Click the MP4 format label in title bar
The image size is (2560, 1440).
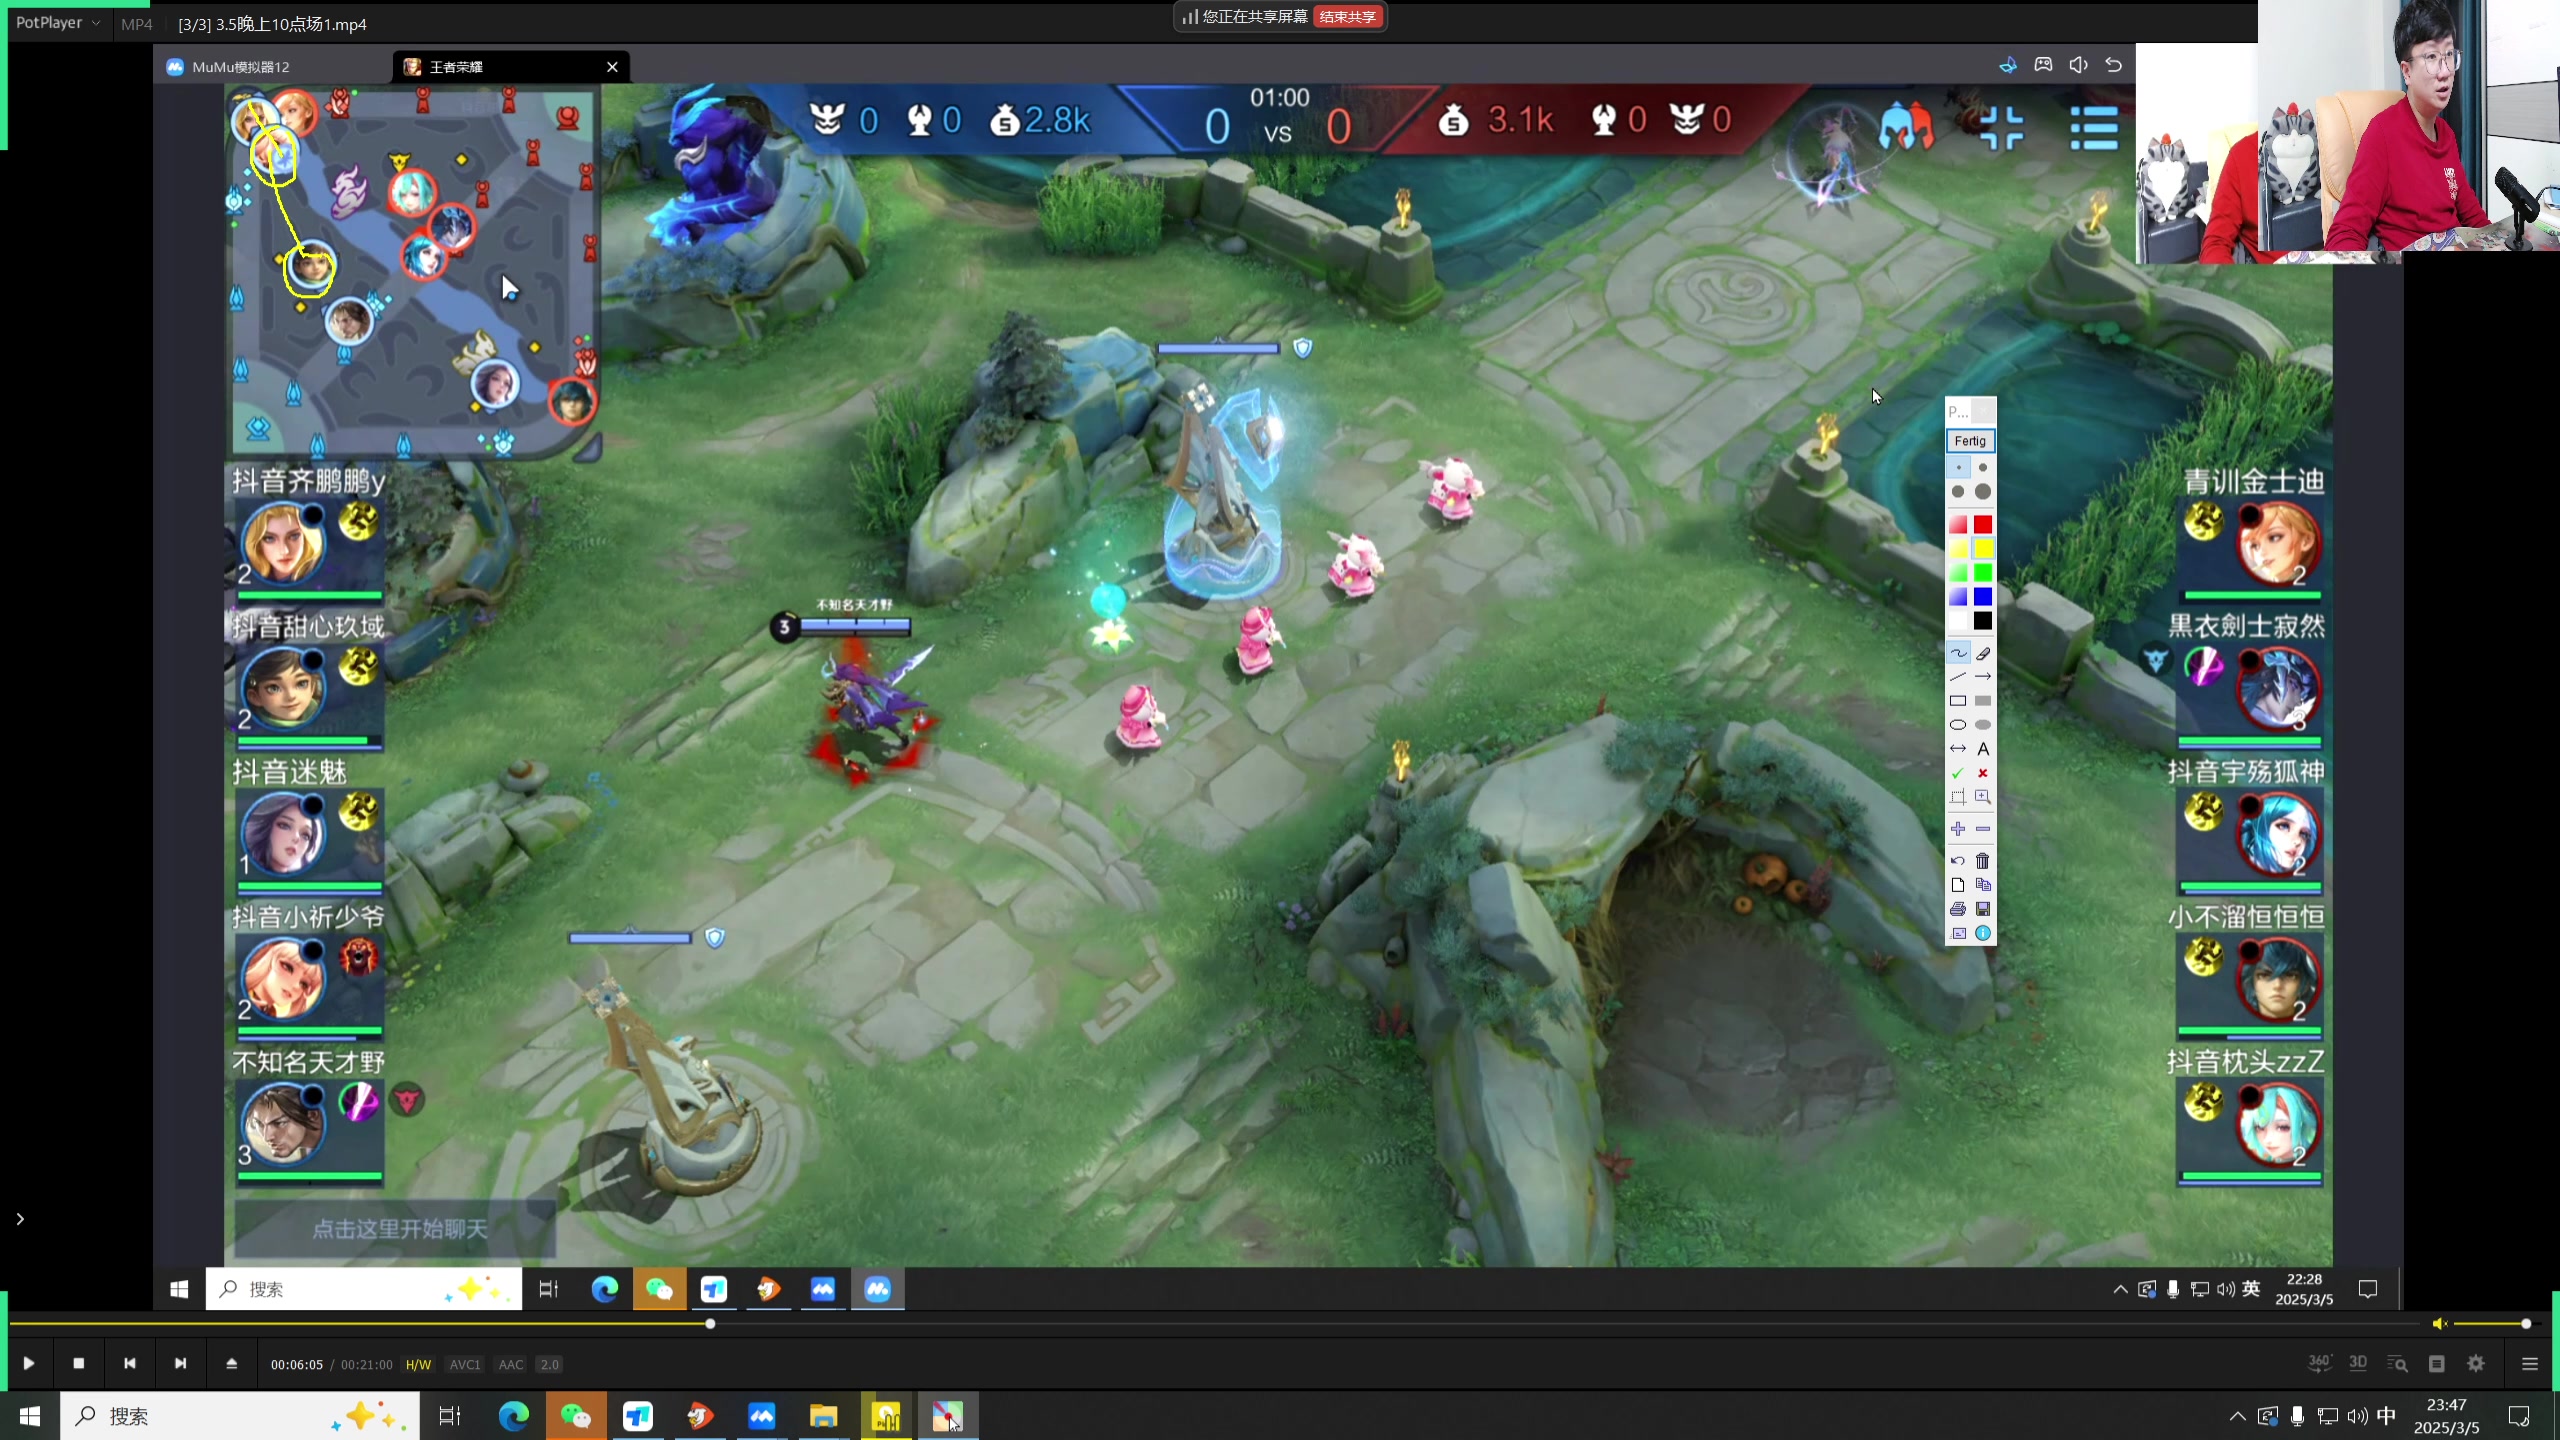[136, 24]
